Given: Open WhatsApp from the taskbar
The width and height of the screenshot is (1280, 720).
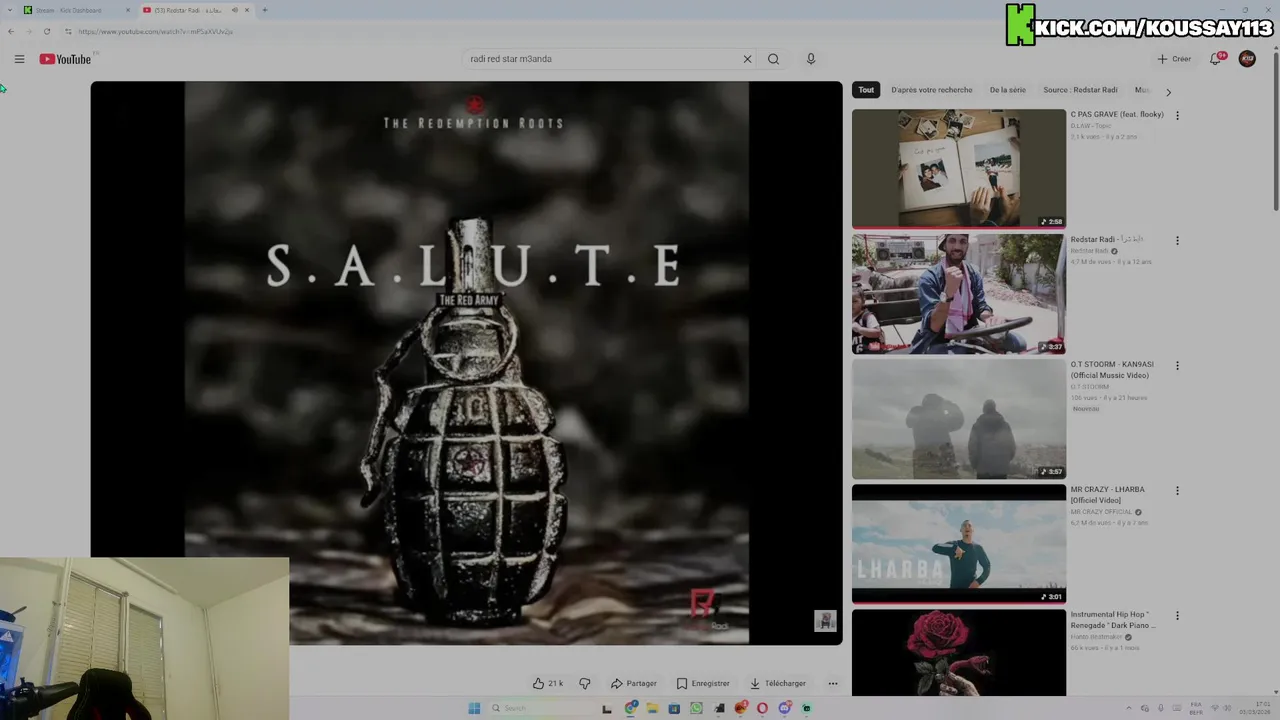Looking at the screenshot, I should pos(696,708).
